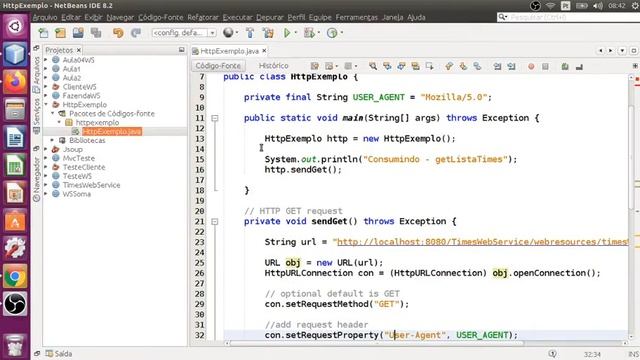Minimize the Projetos panel window

pyautogui.click(x=182, y=49)
